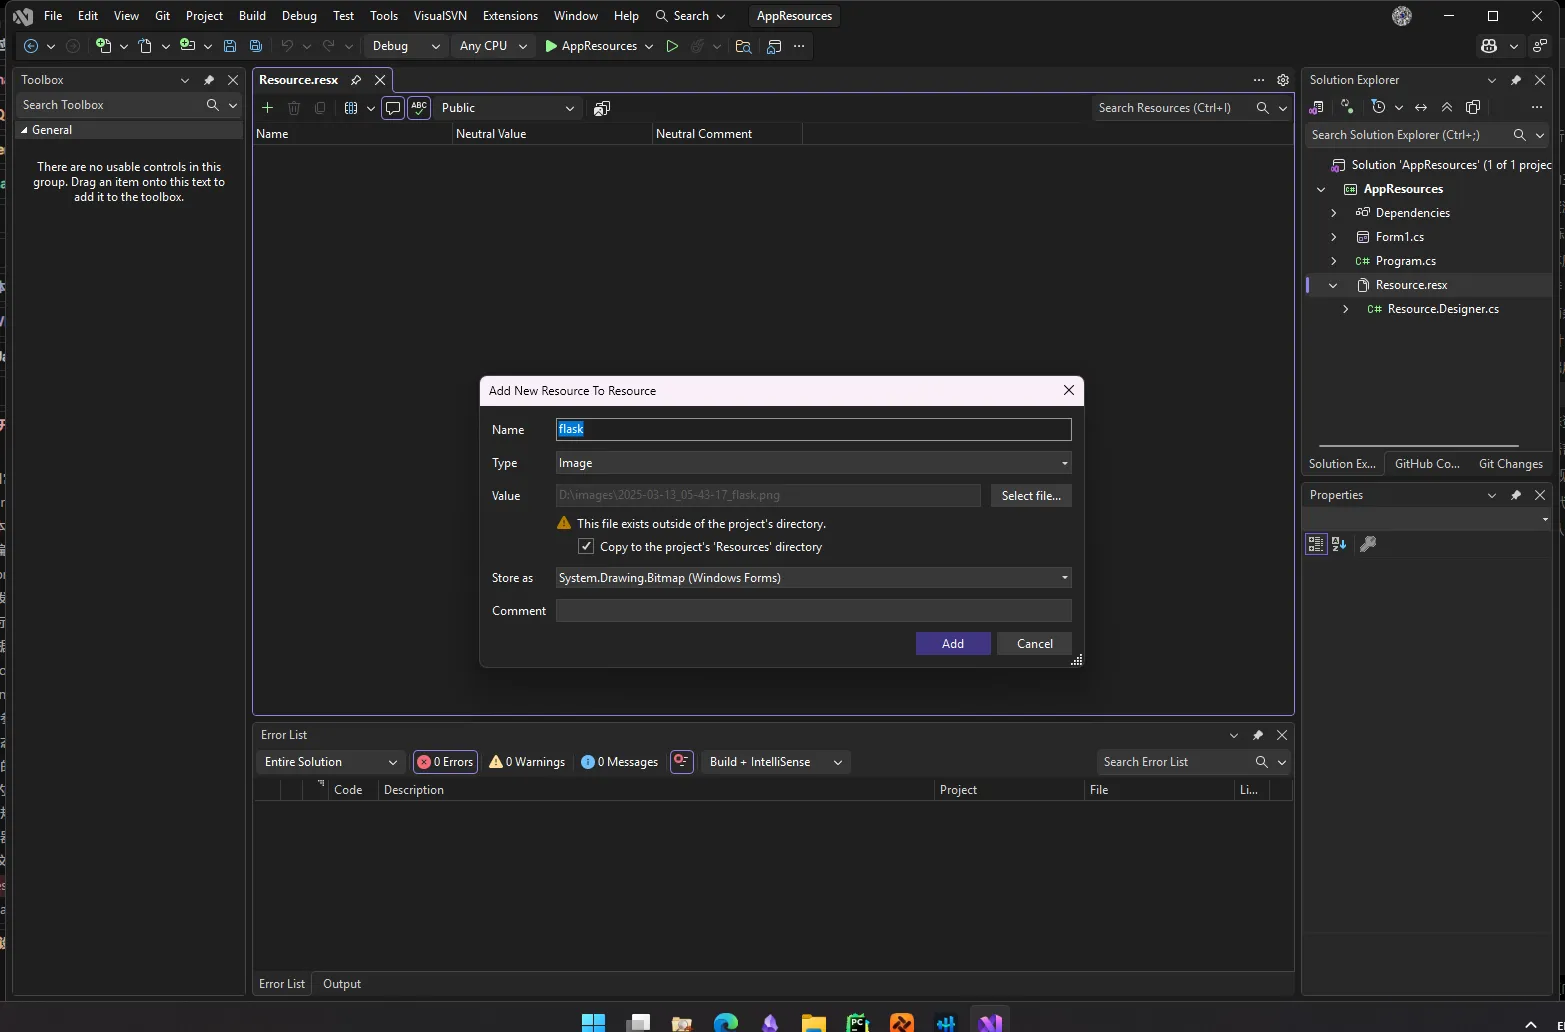This screenshot has width=1565, height=1032.
Task: Open the Store as dropdown
Action: pyautogui.click(x=813, y=578)
